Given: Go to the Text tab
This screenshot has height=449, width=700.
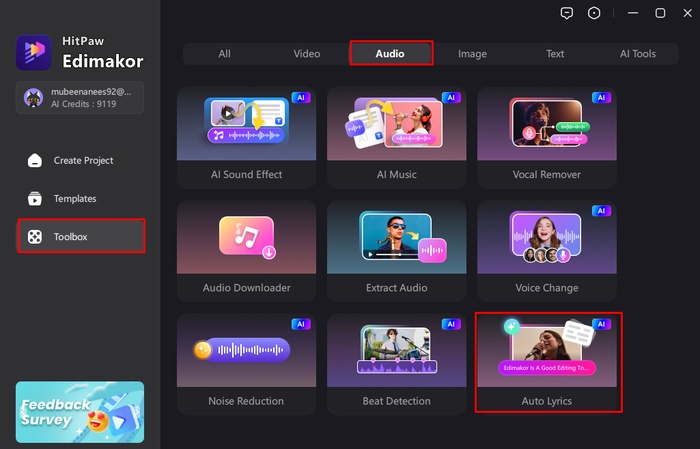Looking at the screenshot, I should click(555, 54).
